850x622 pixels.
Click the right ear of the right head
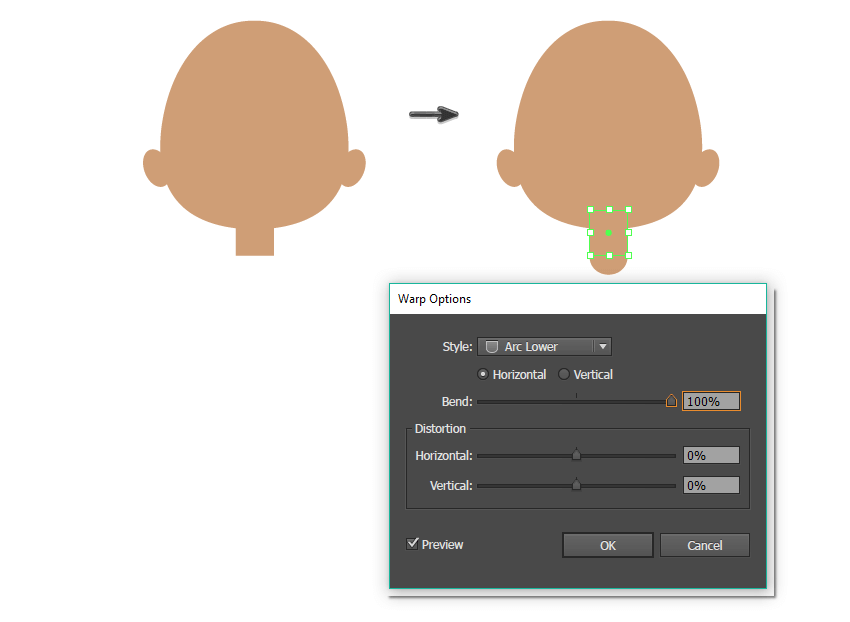[709, 168]
